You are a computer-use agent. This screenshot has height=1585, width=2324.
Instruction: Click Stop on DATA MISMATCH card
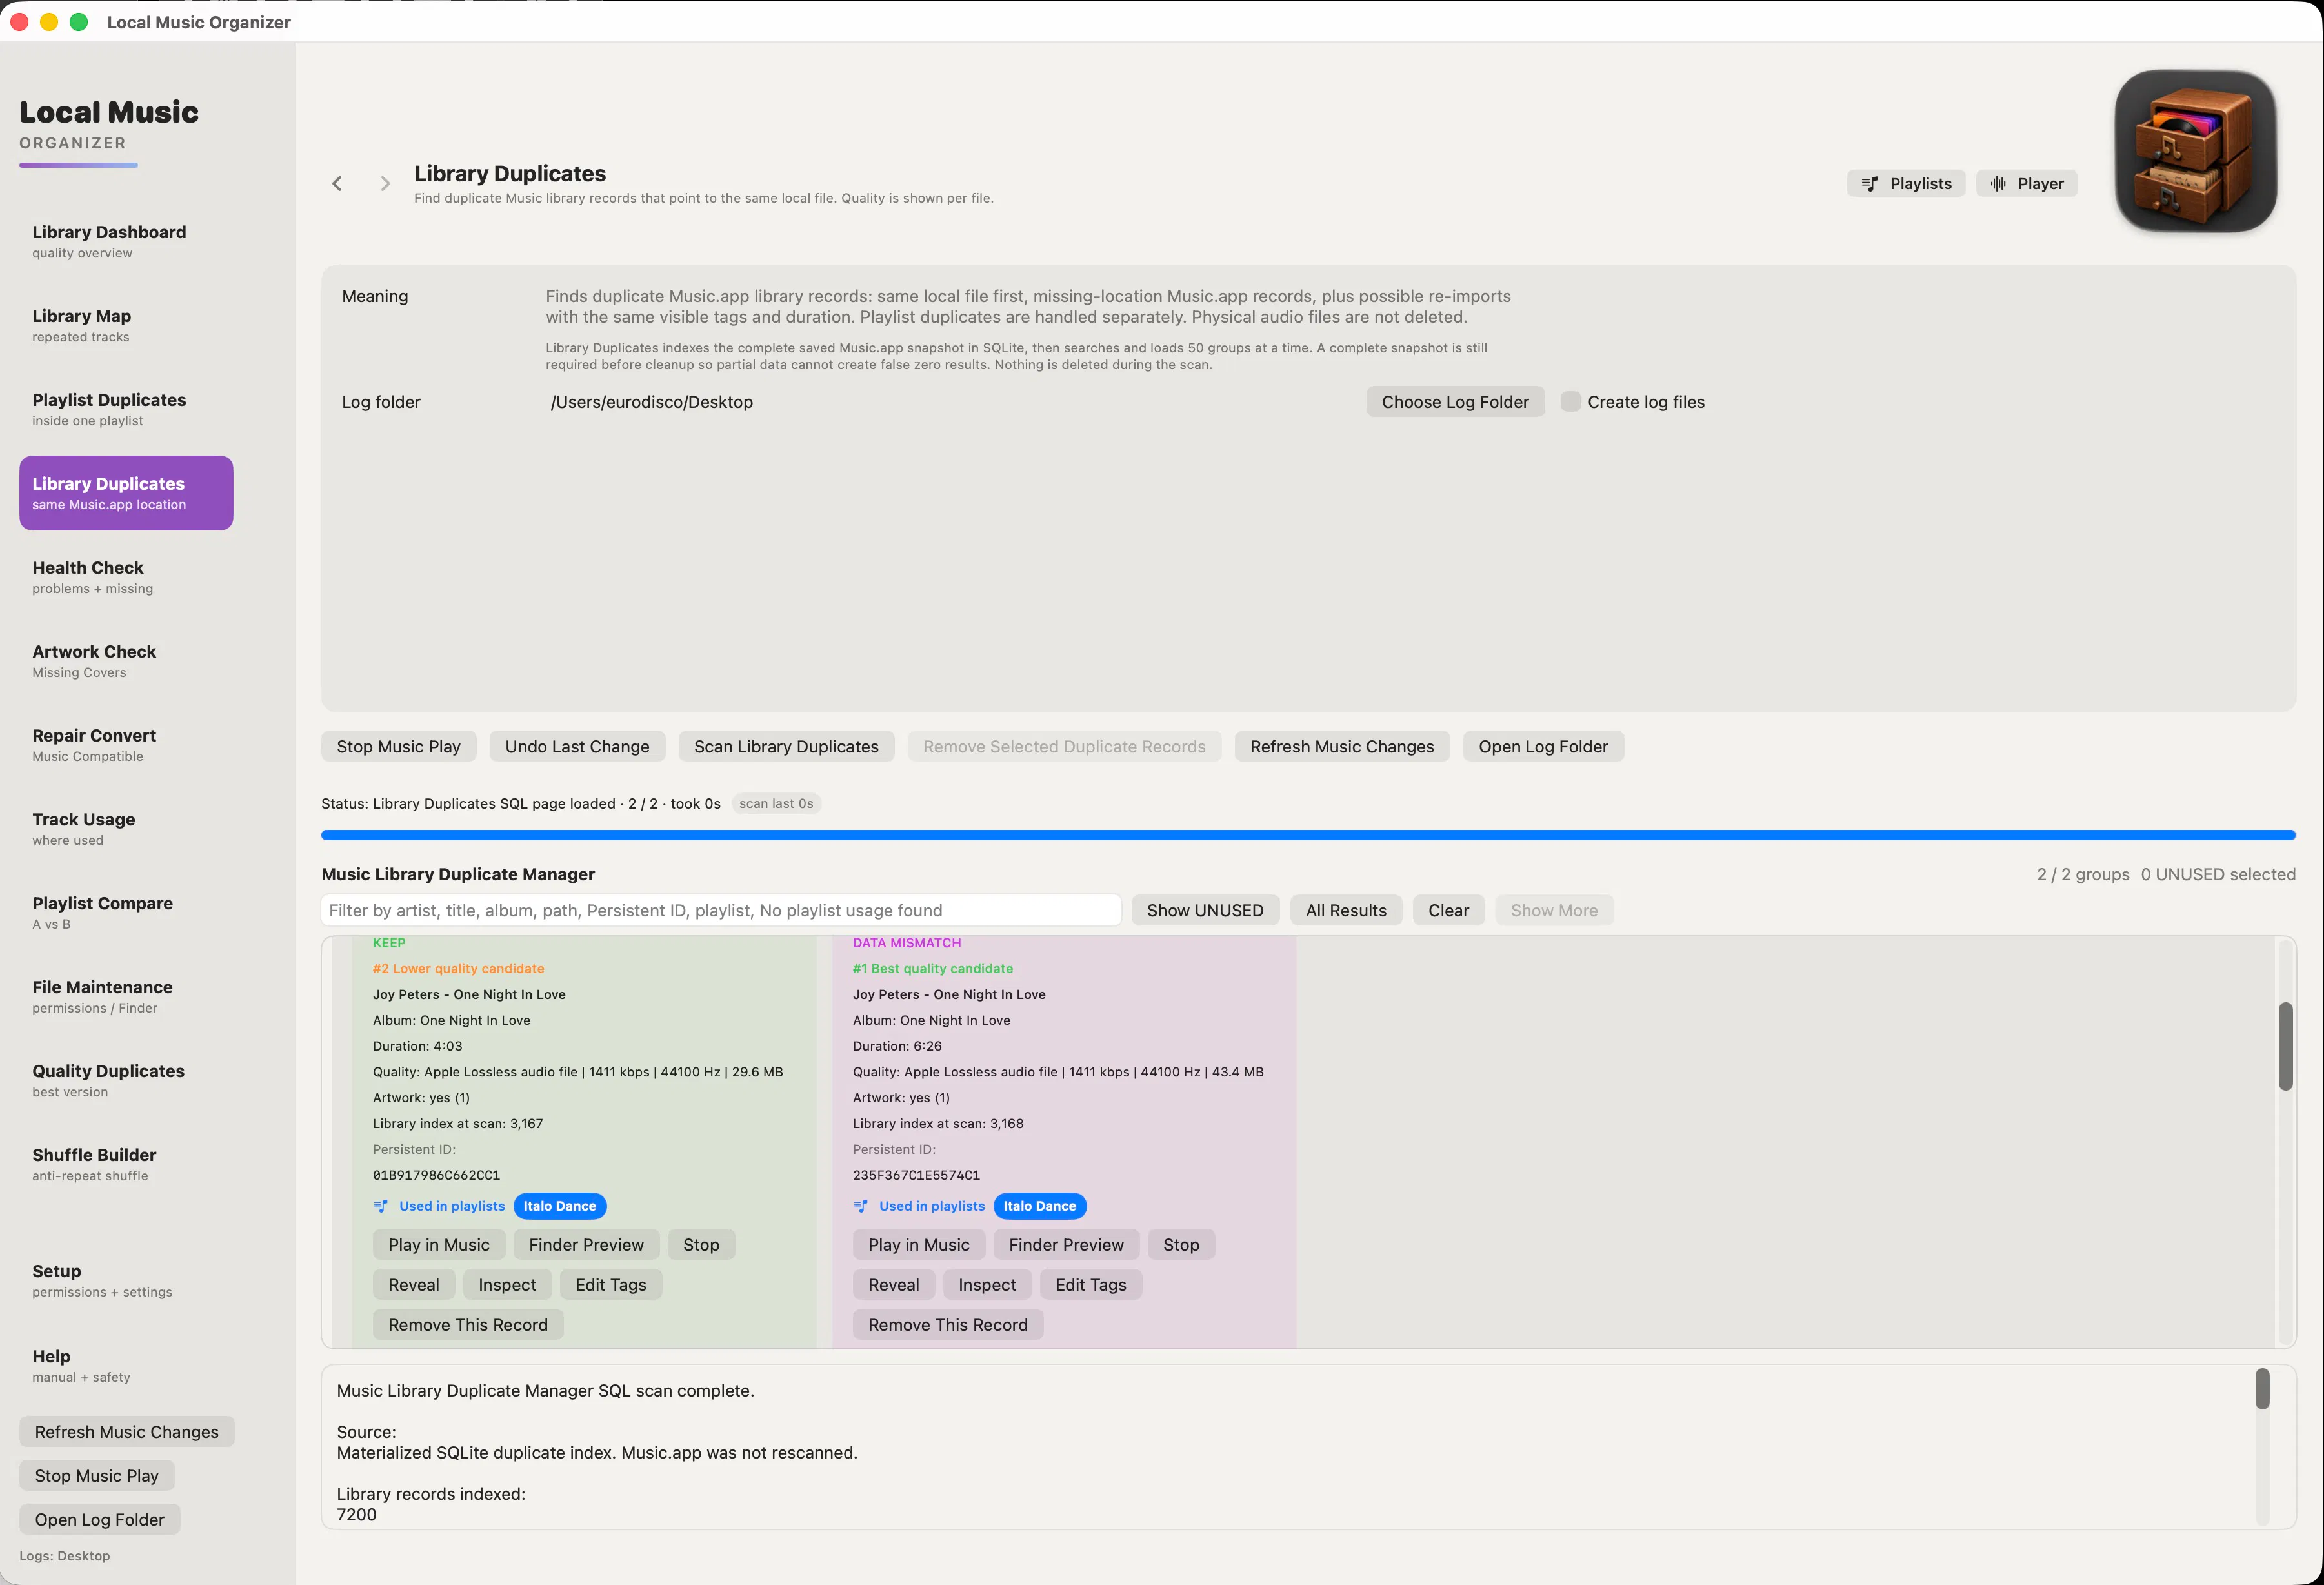[1181, 1245]
